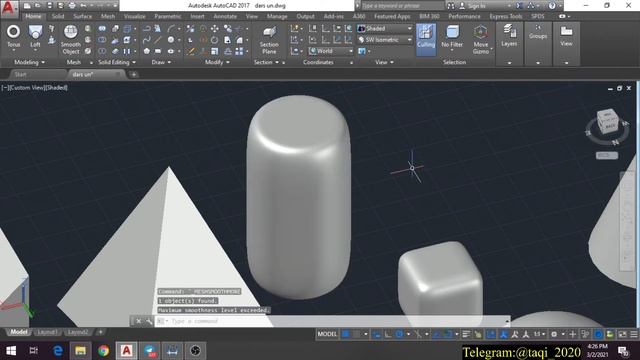The height and width of the screenshot is (360, 640).
Task: Click the Help question mark icon
Action: tap(552, 6)
